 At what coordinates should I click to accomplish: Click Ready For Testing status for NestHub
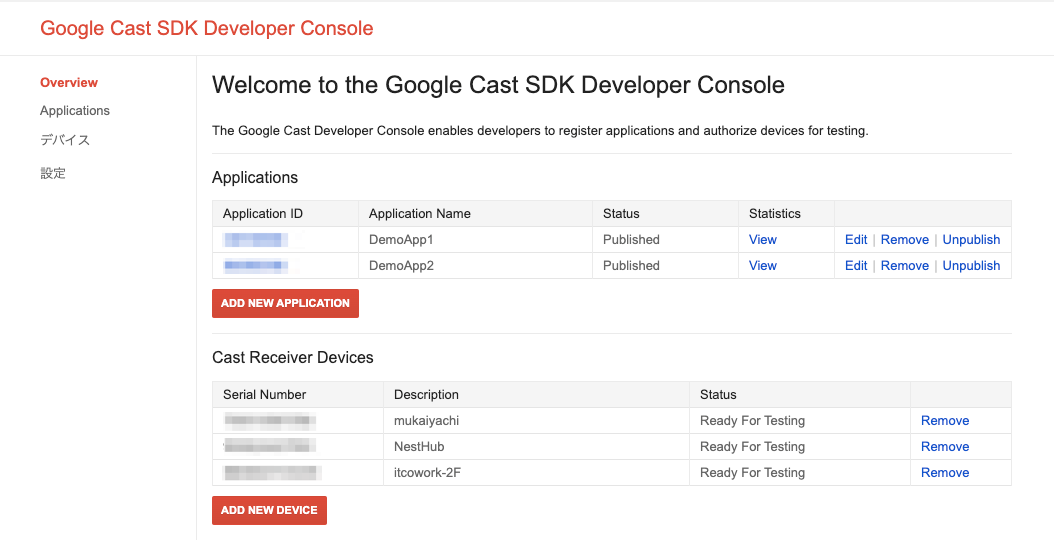tap(752, 446)
